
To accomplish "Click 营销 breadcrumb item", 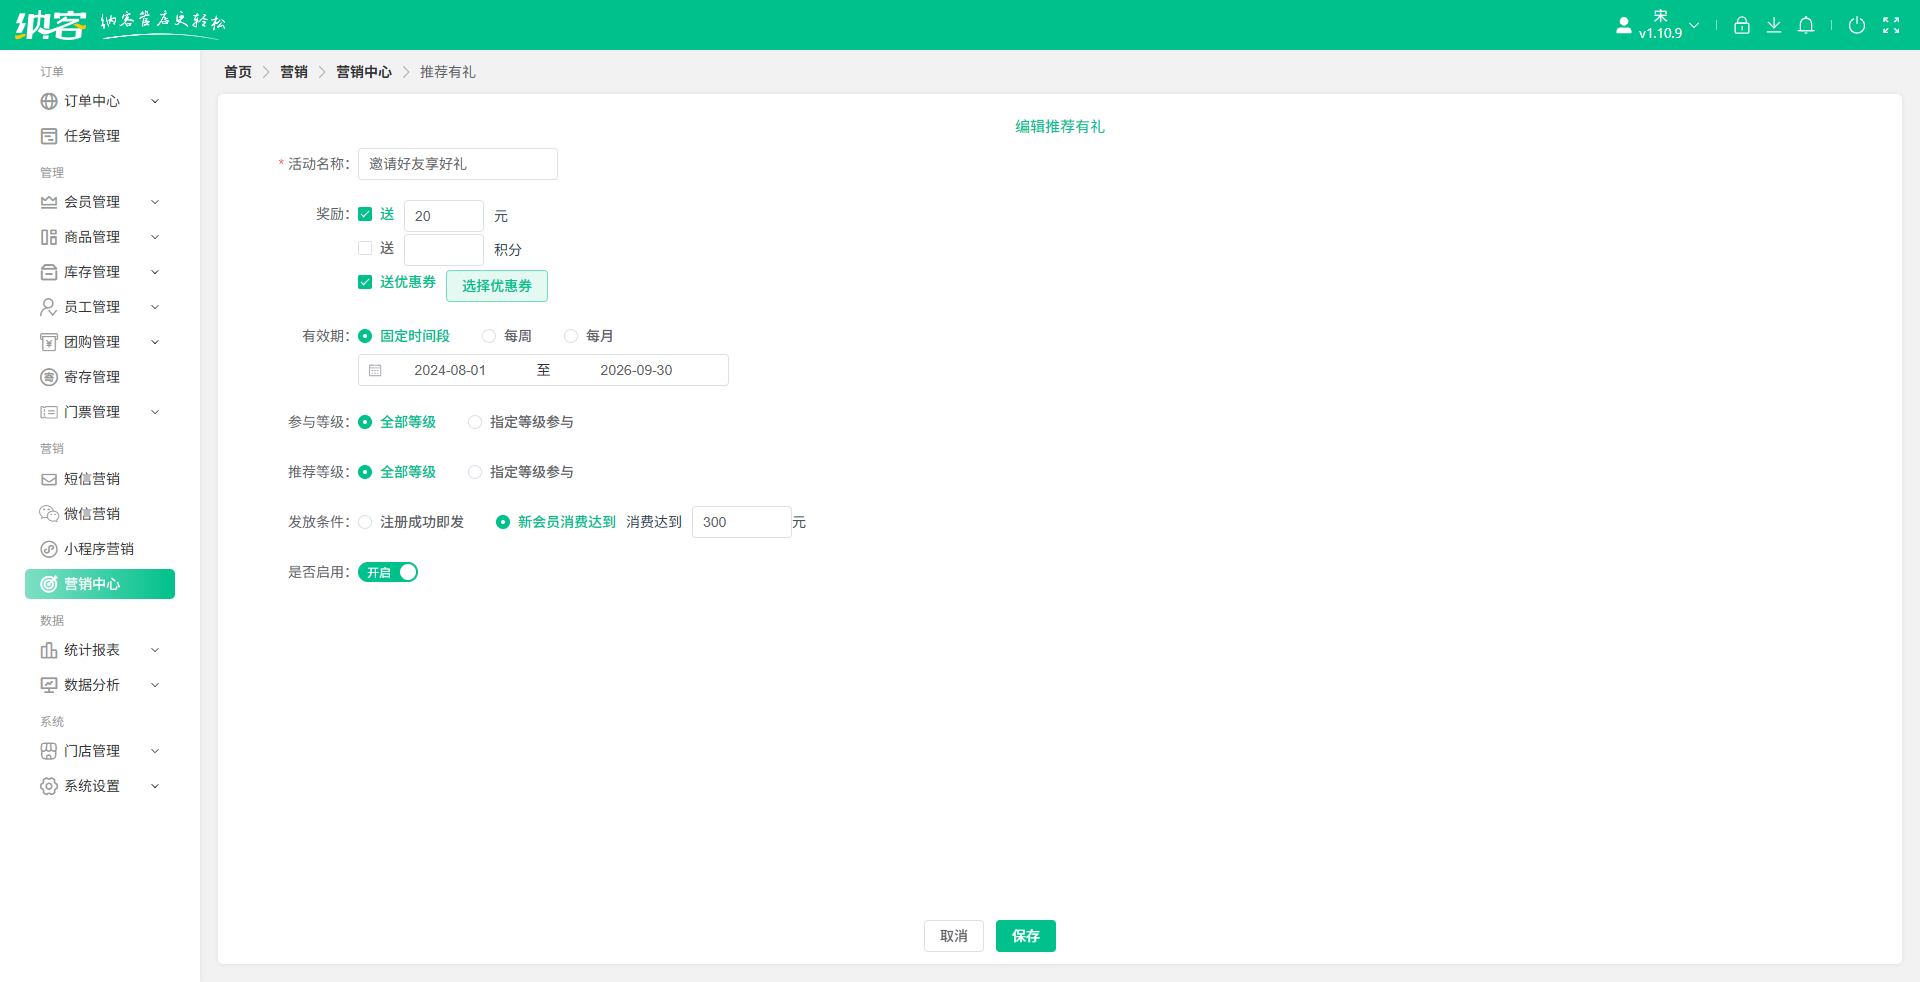I will coord(294,72).
